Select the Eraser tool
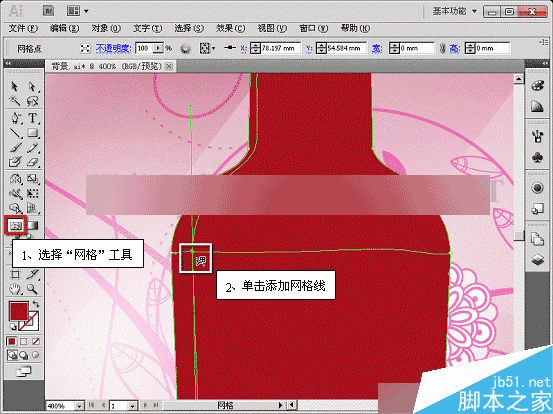This screenshot has width=553, height=414. pyautogui.click(x=32, y=162)
